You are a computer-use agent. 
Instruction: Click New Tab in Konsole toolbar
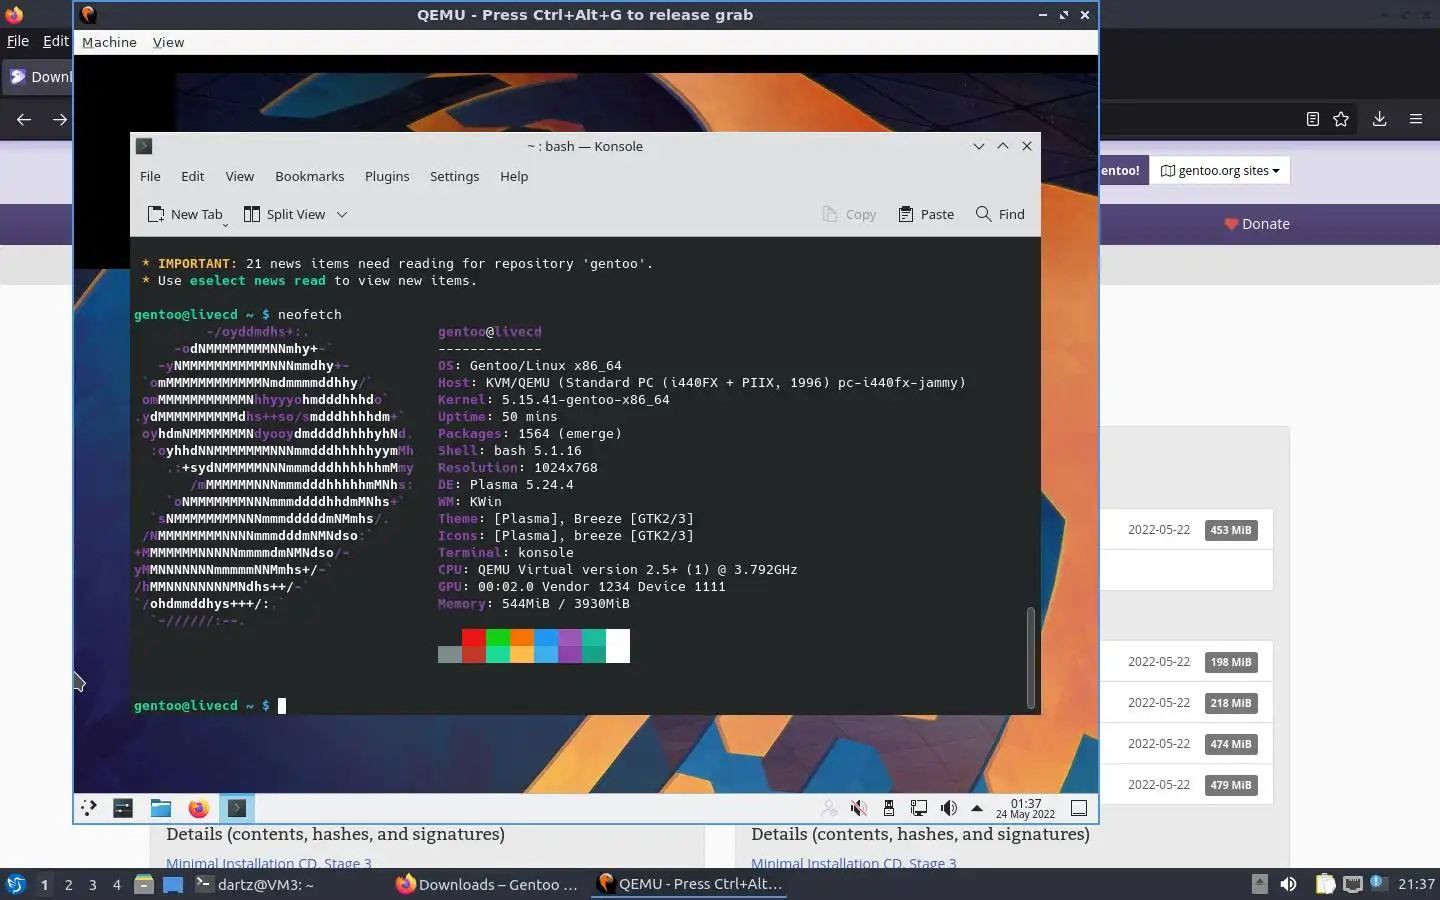185,214
